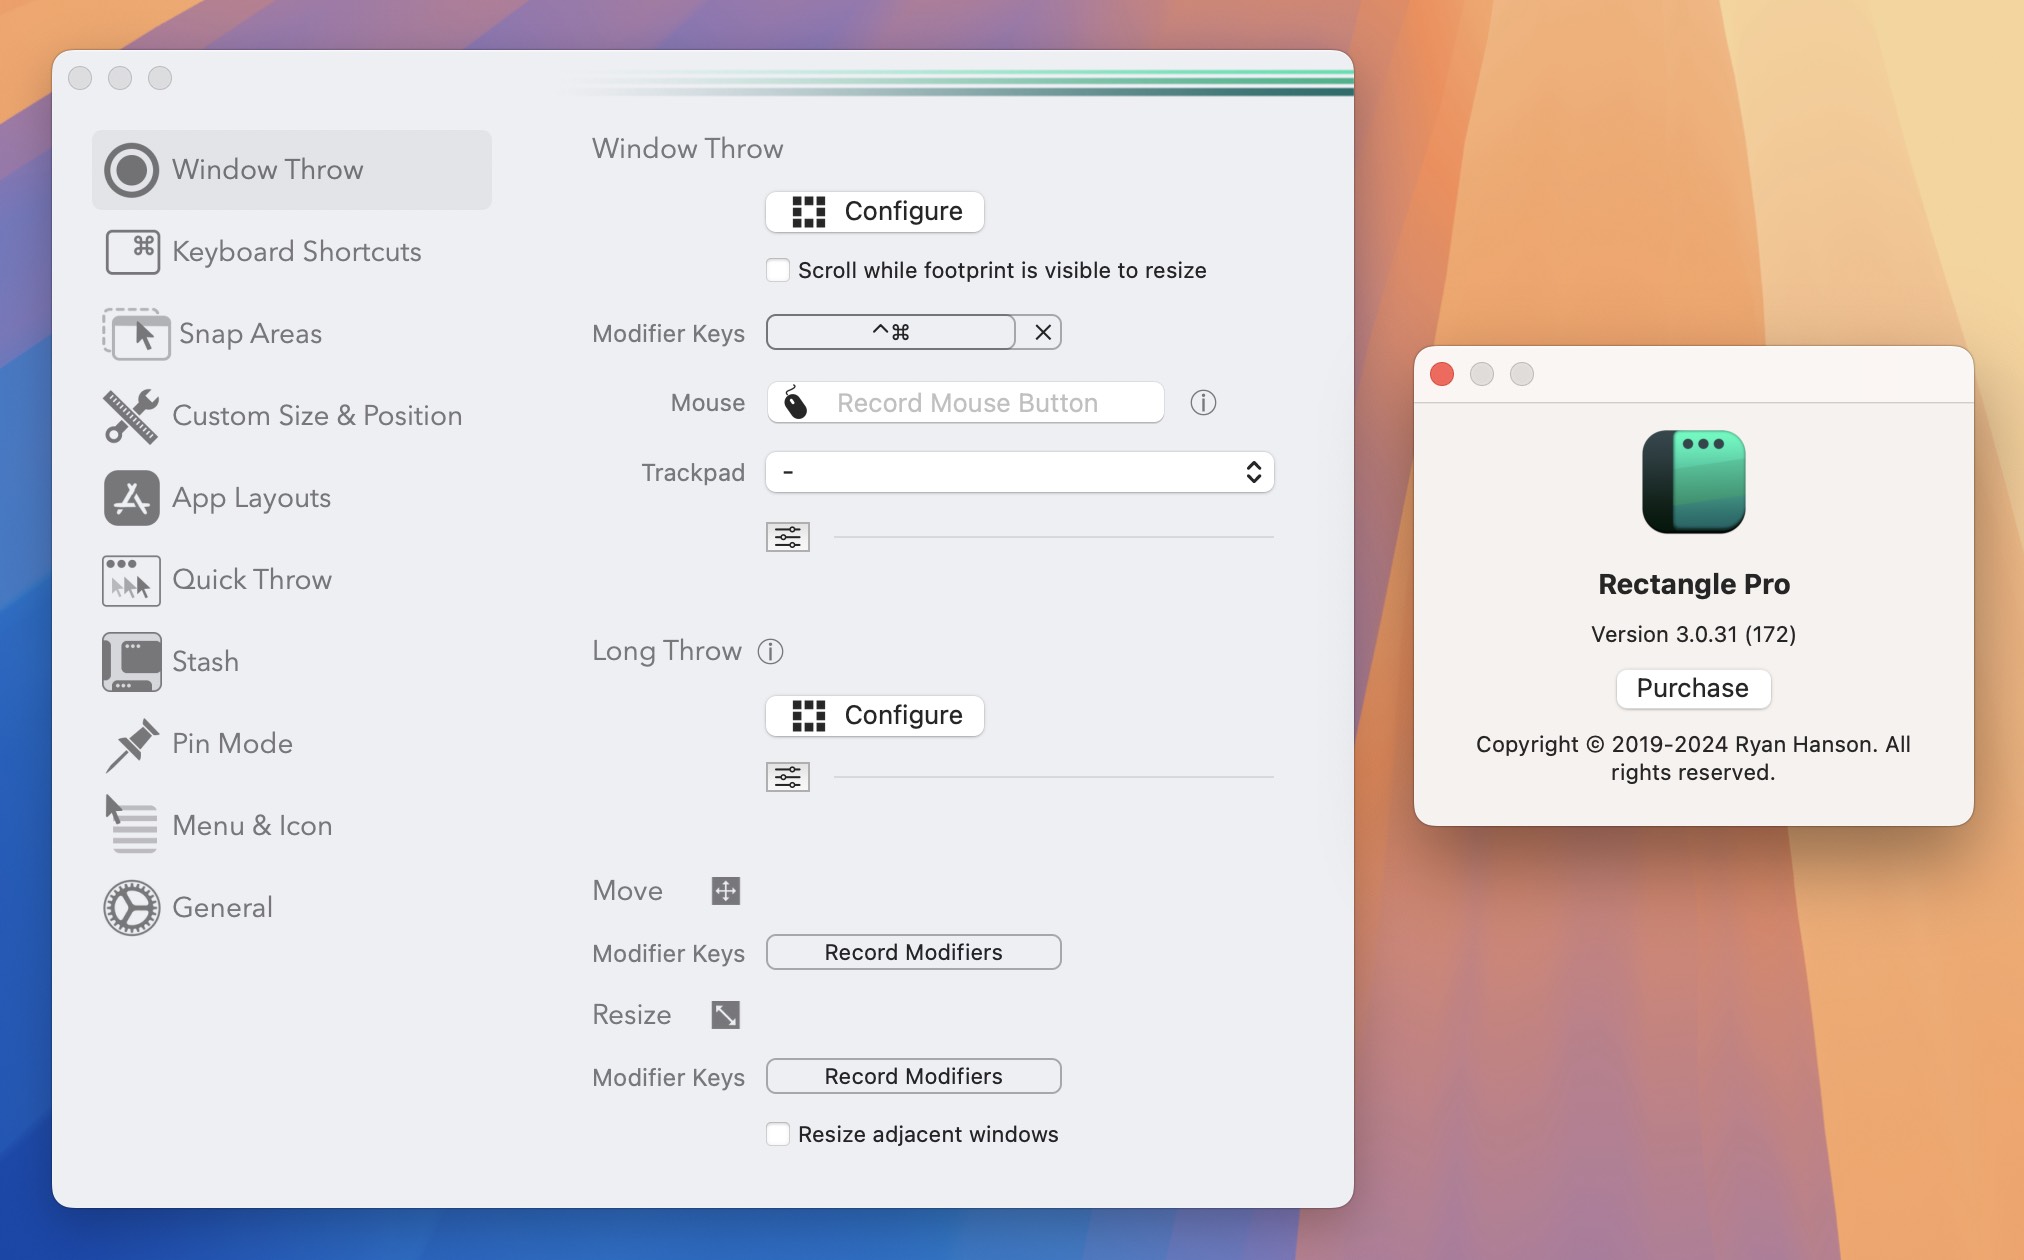Adjust Window Throw settings slider
This screenshot has width=2024, height=1260.
pos(786,536)
